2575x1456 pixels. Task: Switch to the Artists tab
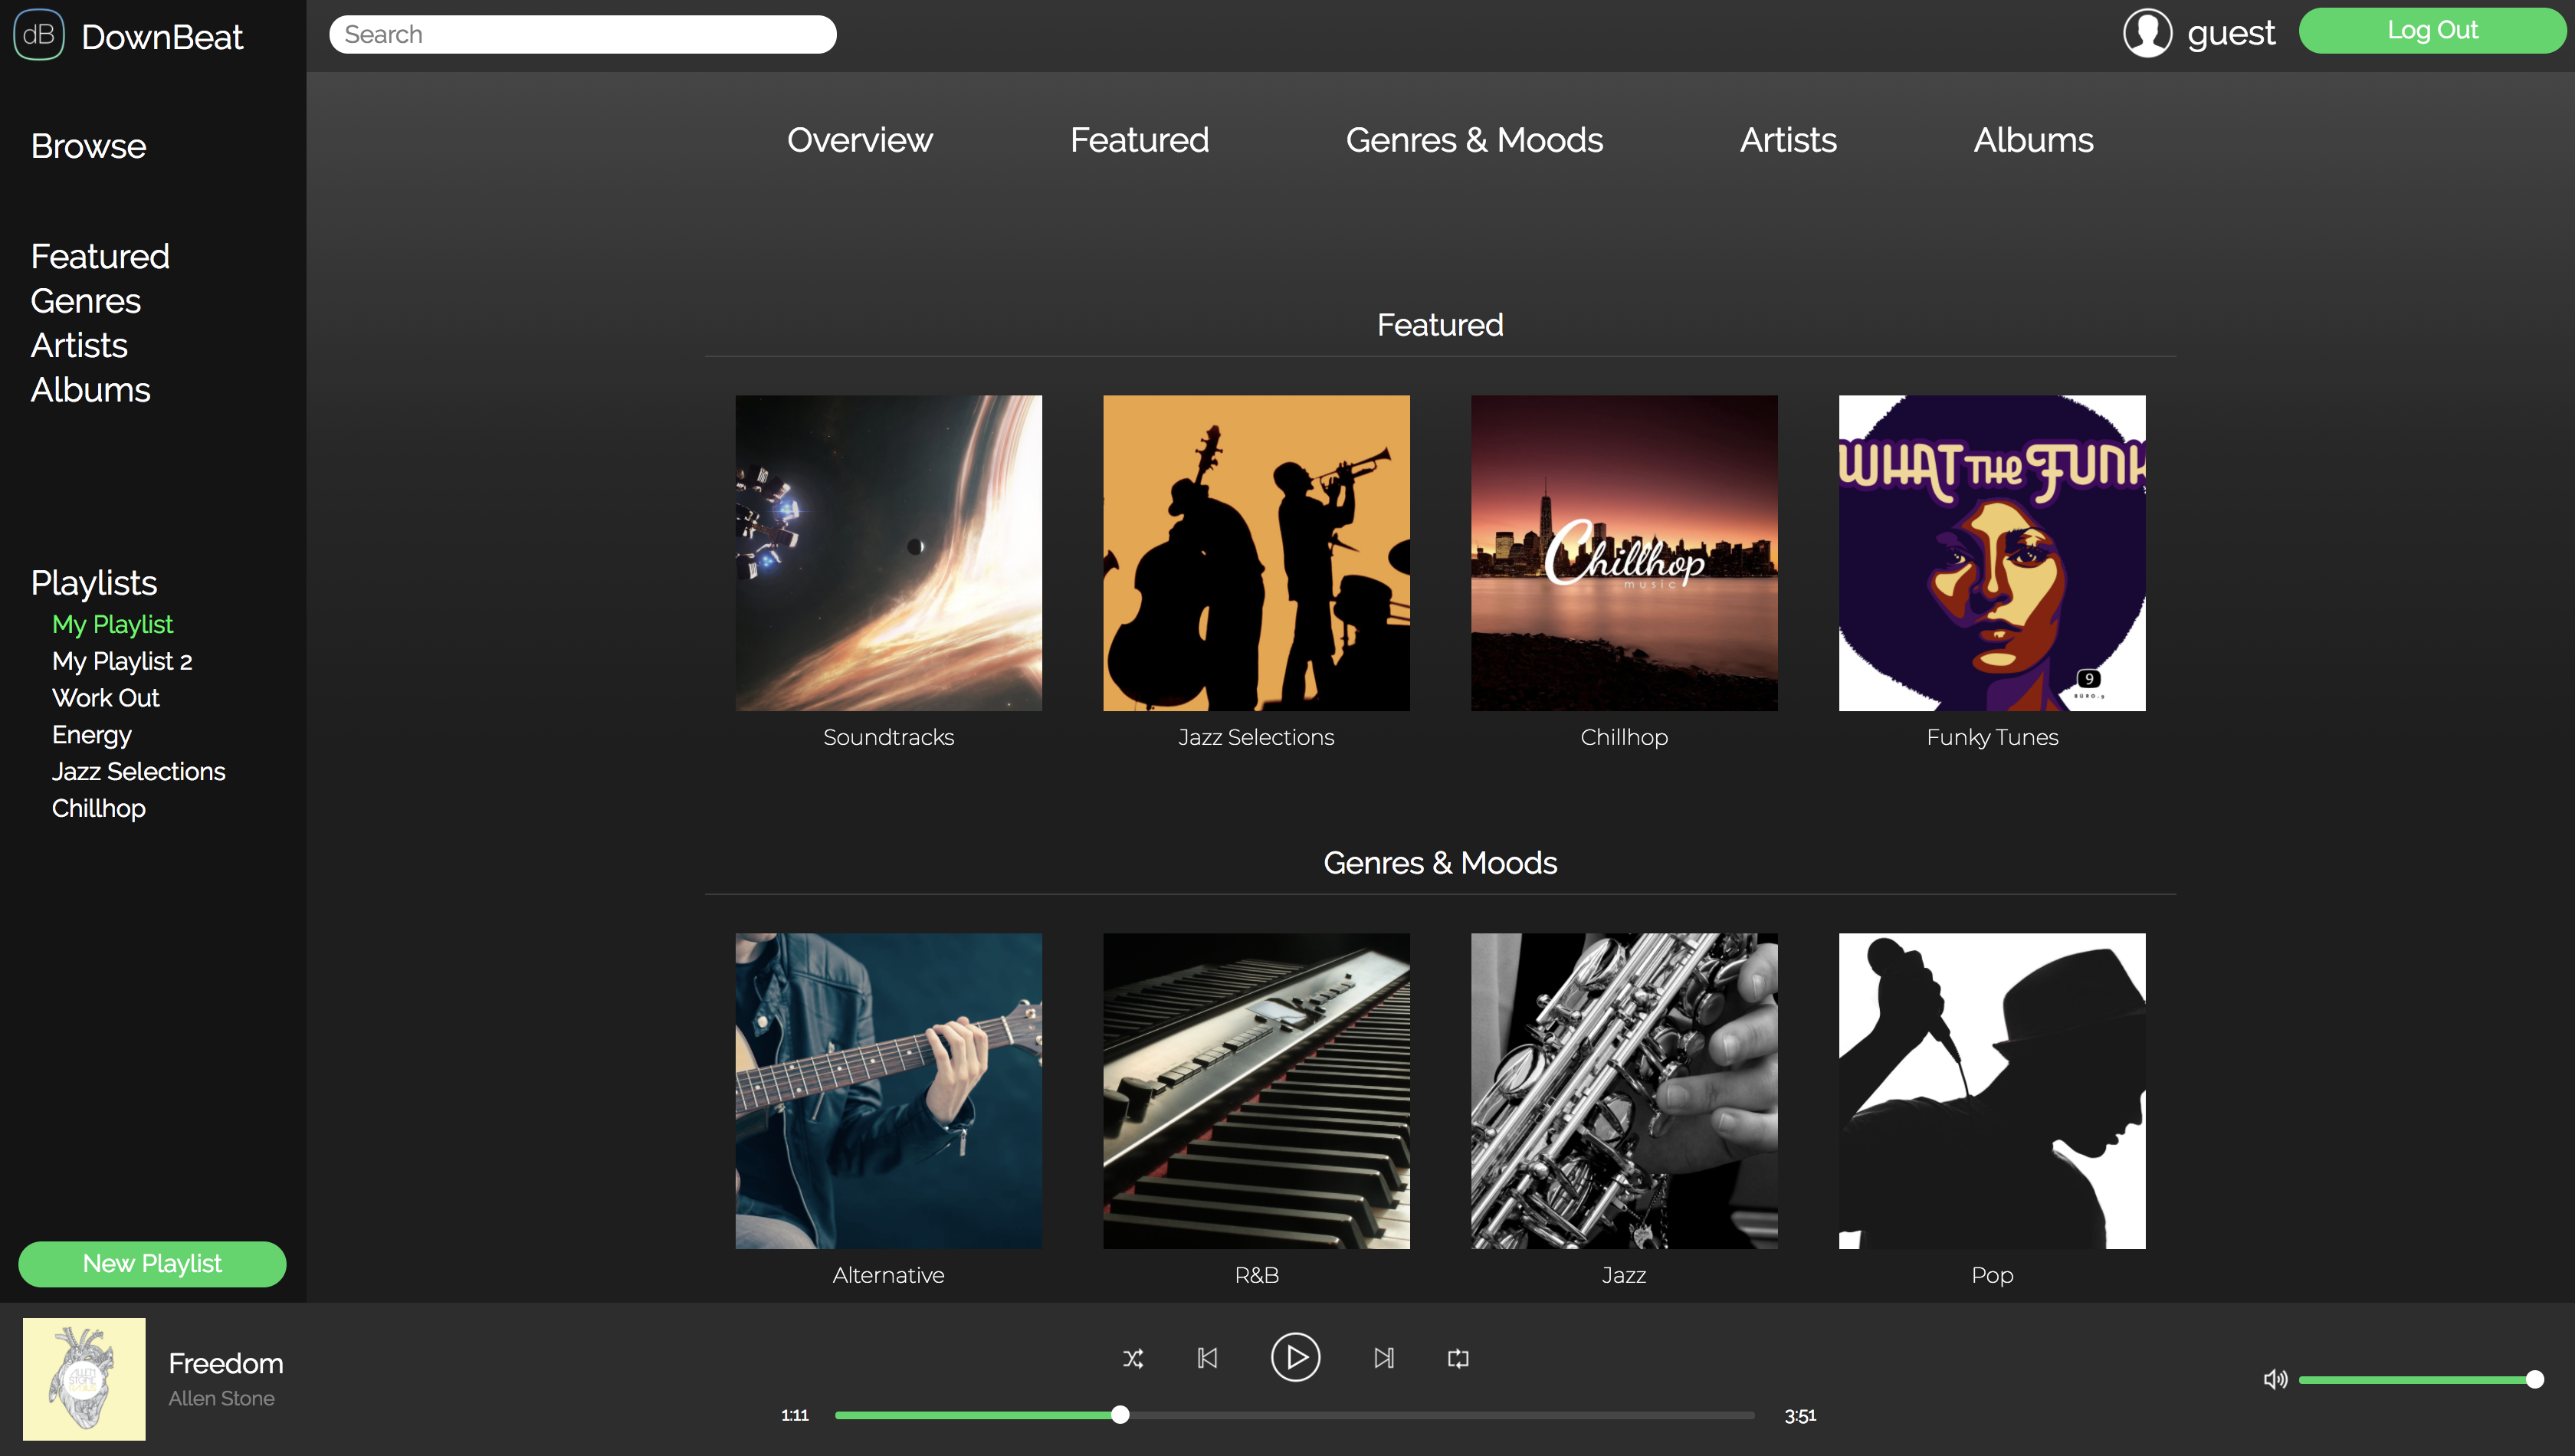click(x=1788, y=140)
